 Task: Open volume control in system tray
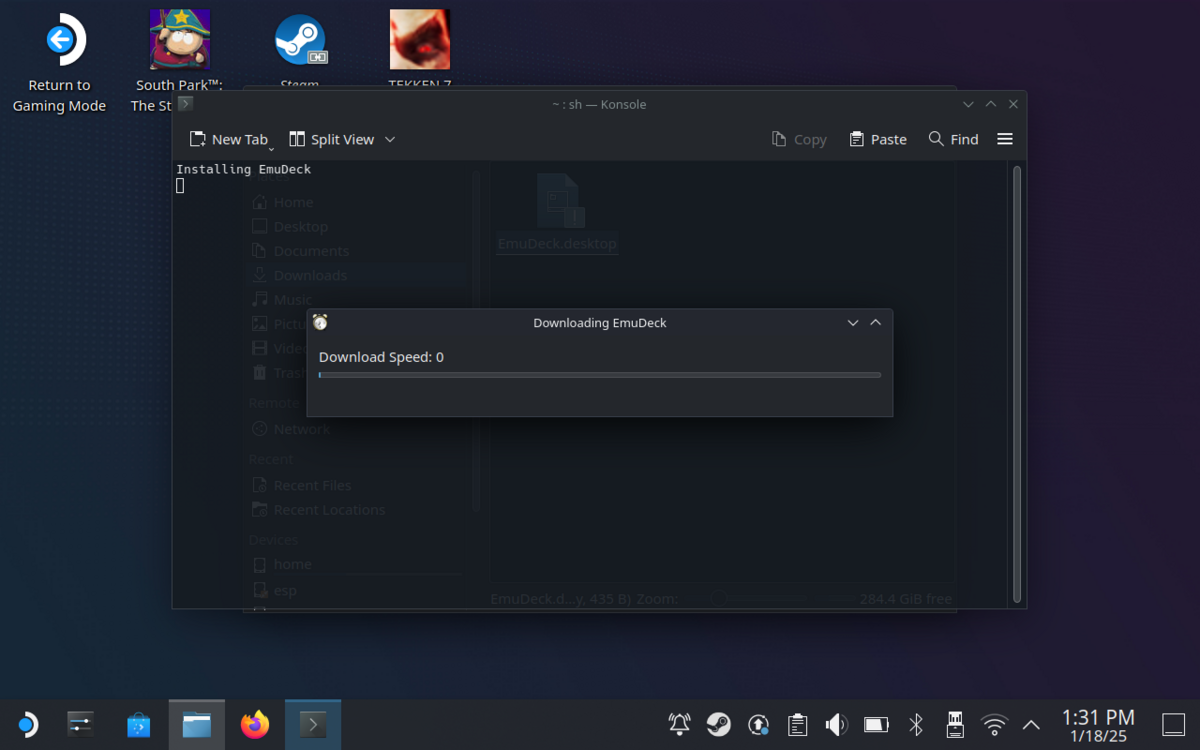tap(836, 724)
